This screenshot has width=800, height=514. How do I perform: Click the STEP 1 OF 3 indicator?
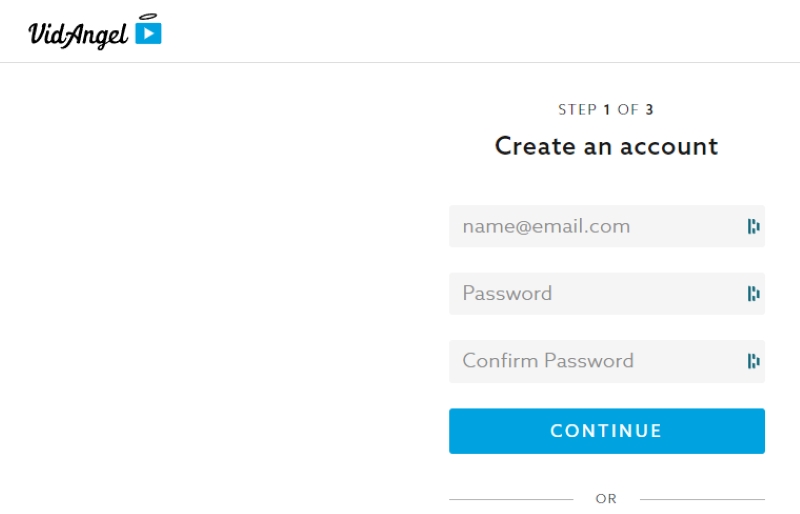tap(606, 110)
